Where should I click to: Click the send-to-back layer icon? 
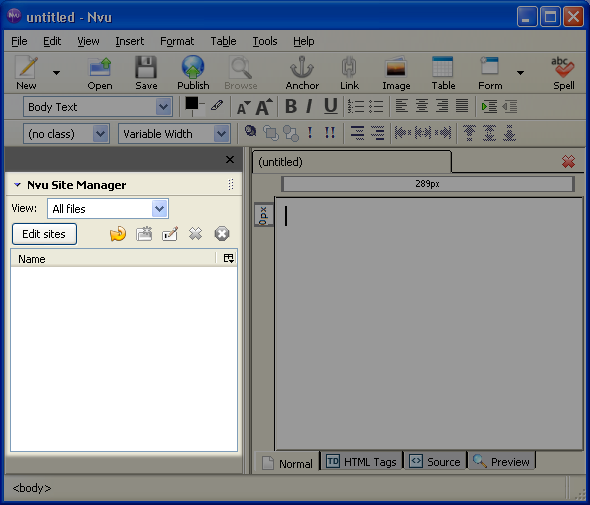(x=291, y=133)
